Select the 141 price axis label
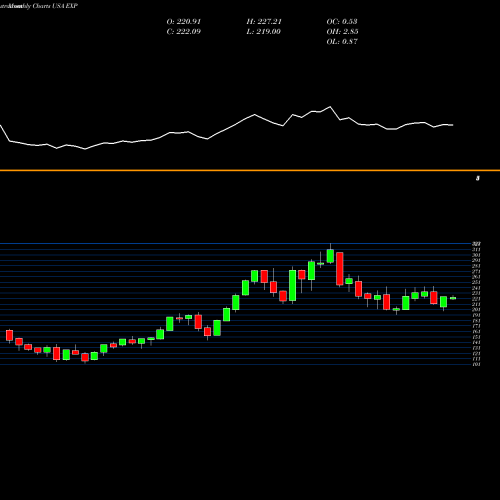The image size is (500, 500). [x=476, y=342]
